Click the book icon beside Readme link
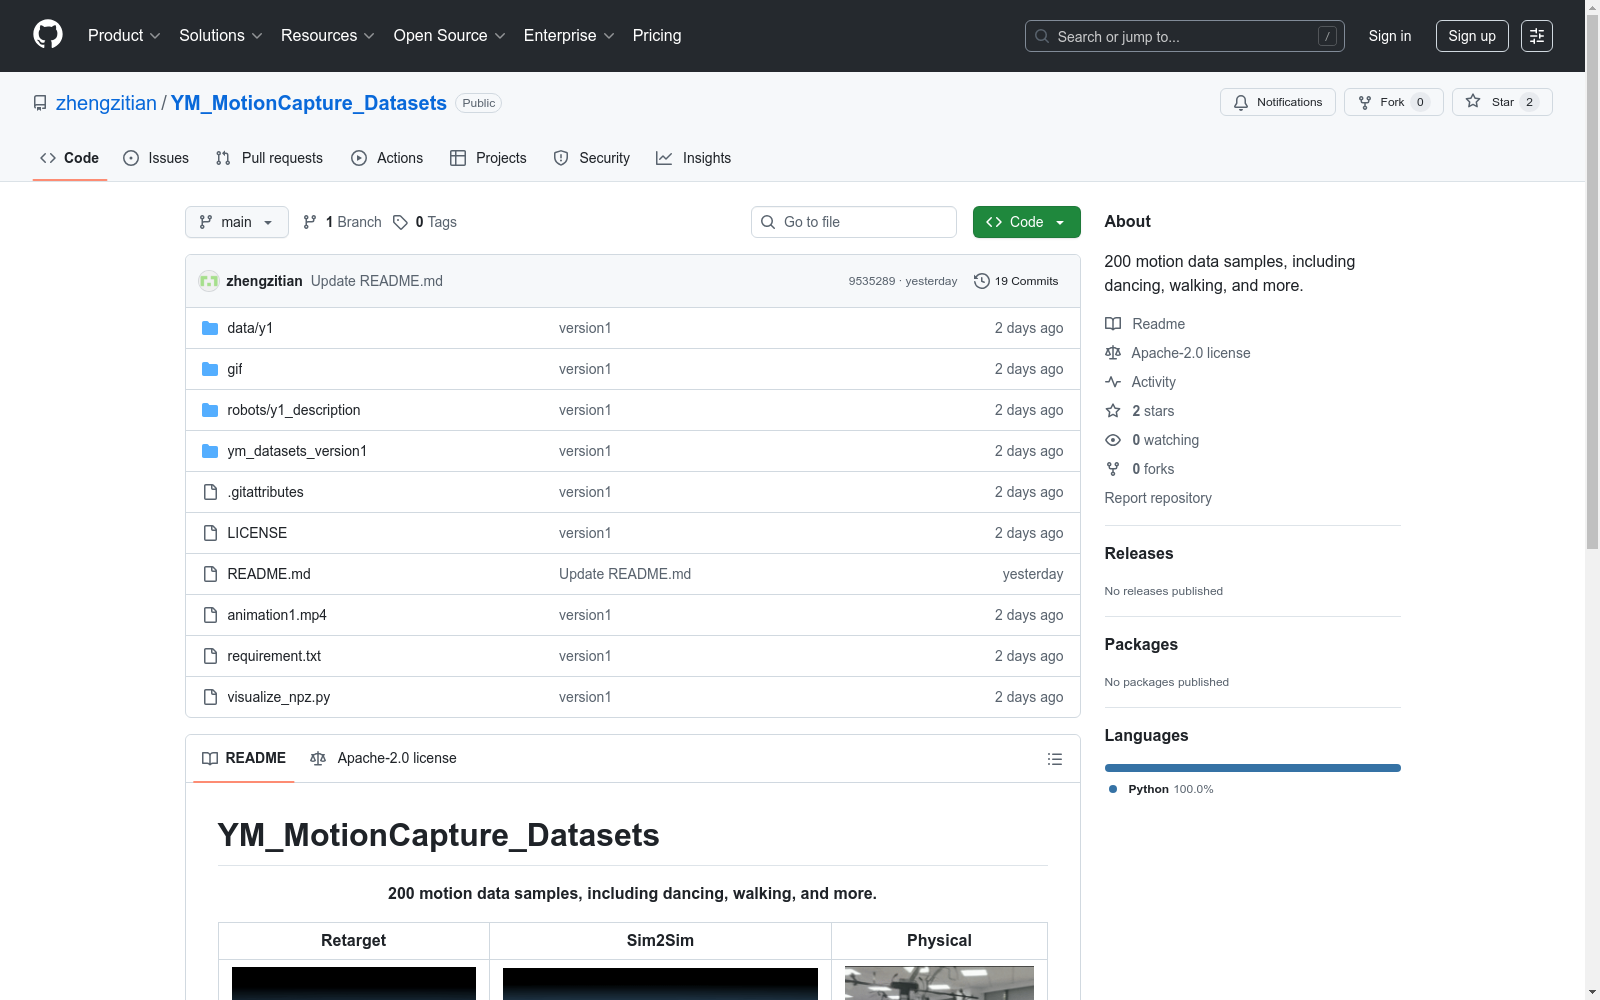The width and height of the screenshot is (1600, 1000). point(1113,324)
